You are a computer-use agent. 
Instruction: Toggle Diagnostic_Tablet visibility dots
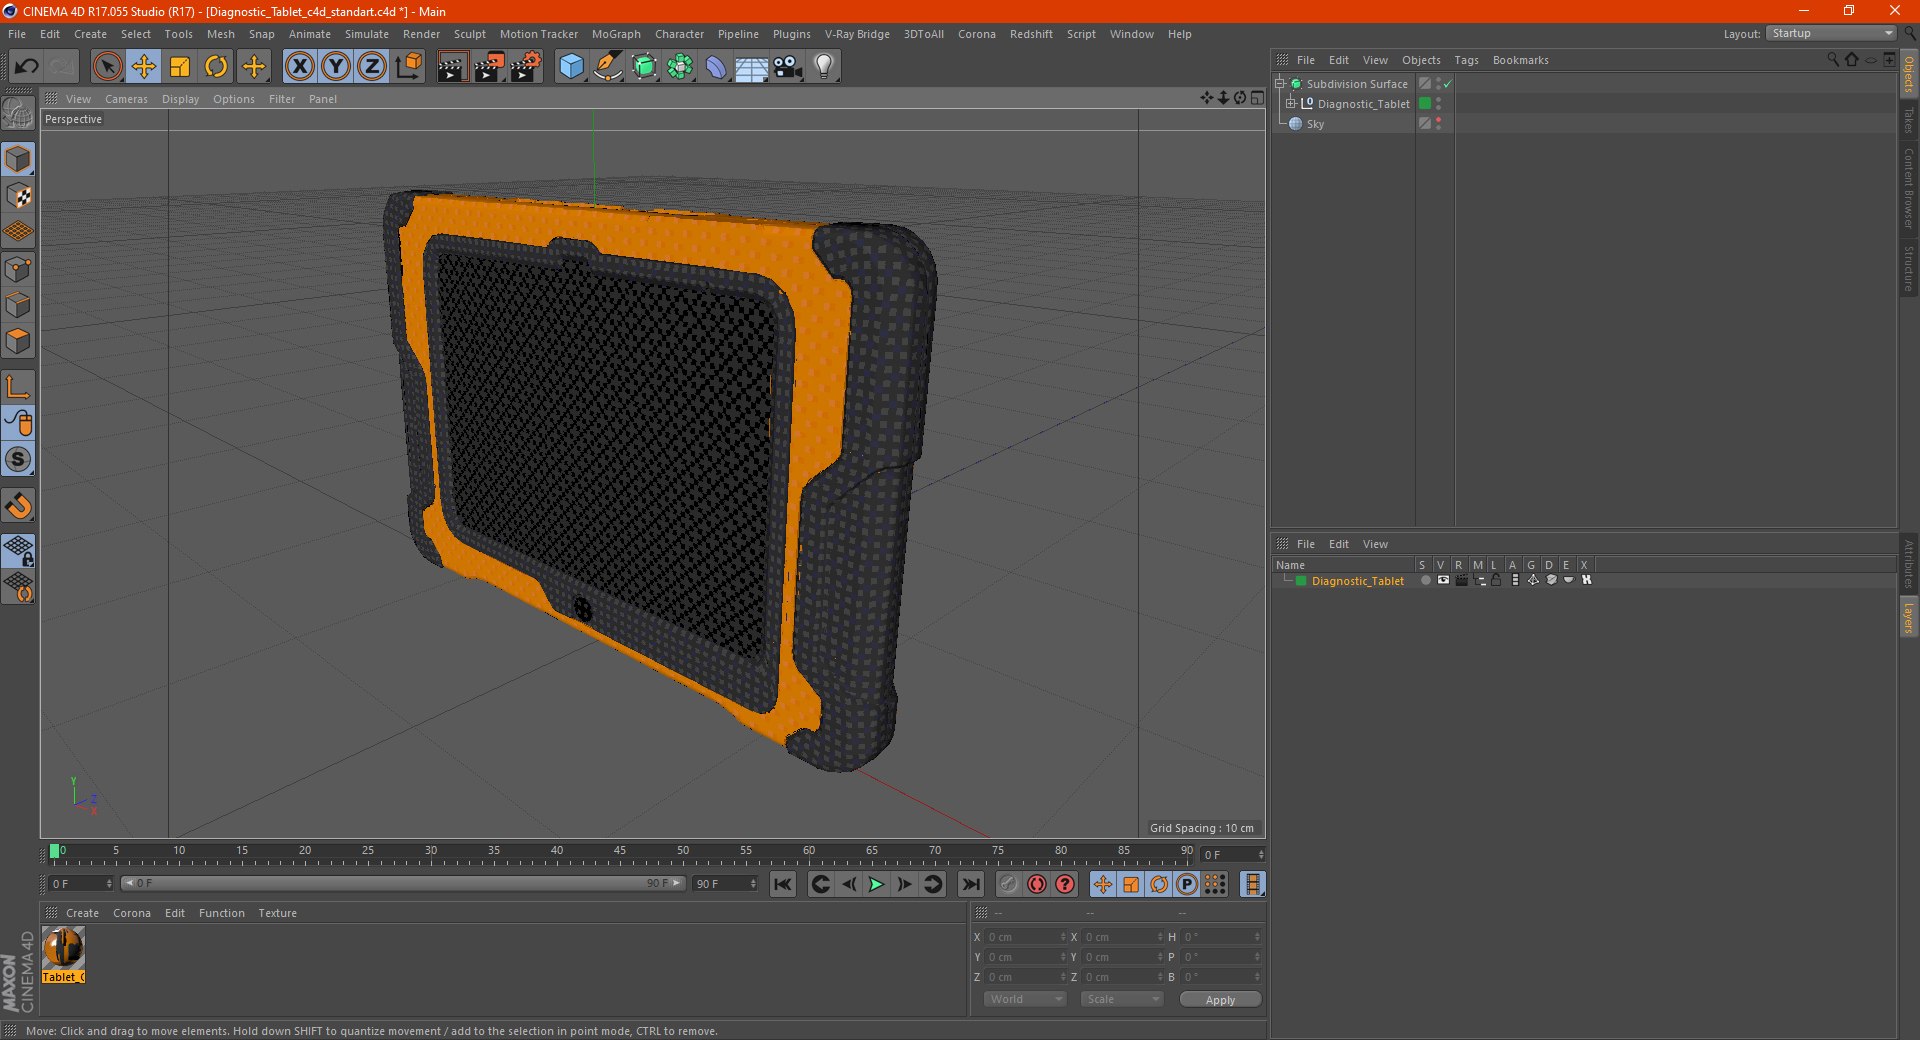(x=1439, y=104)
